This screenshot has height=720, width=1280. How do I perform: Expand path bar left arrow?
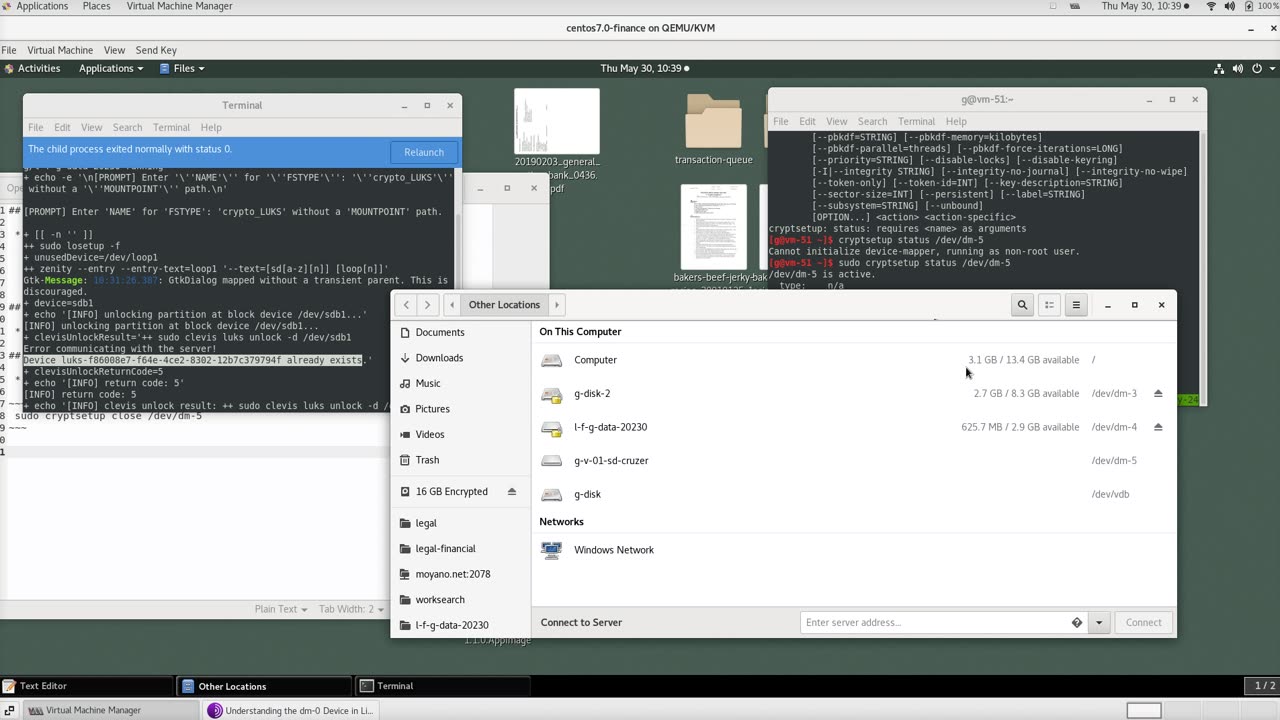[452, 305]
